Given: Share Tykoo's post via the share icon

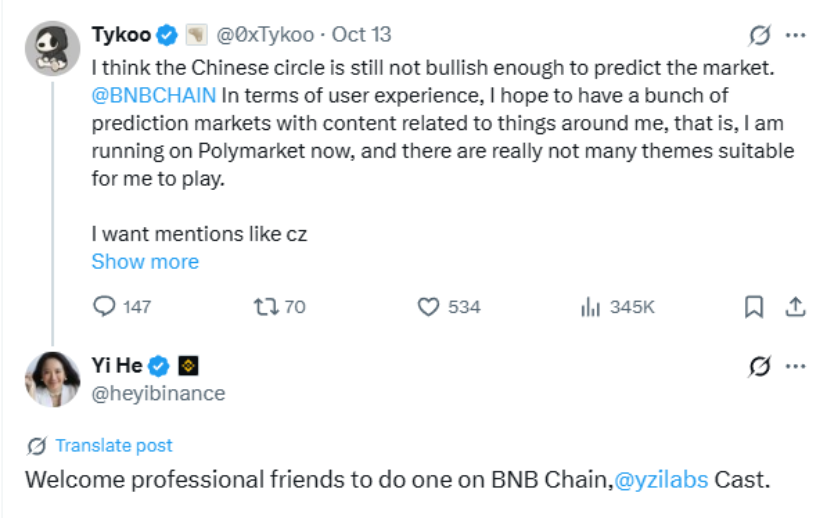Looking at the screenshot, I should click(x=796, y=307).
